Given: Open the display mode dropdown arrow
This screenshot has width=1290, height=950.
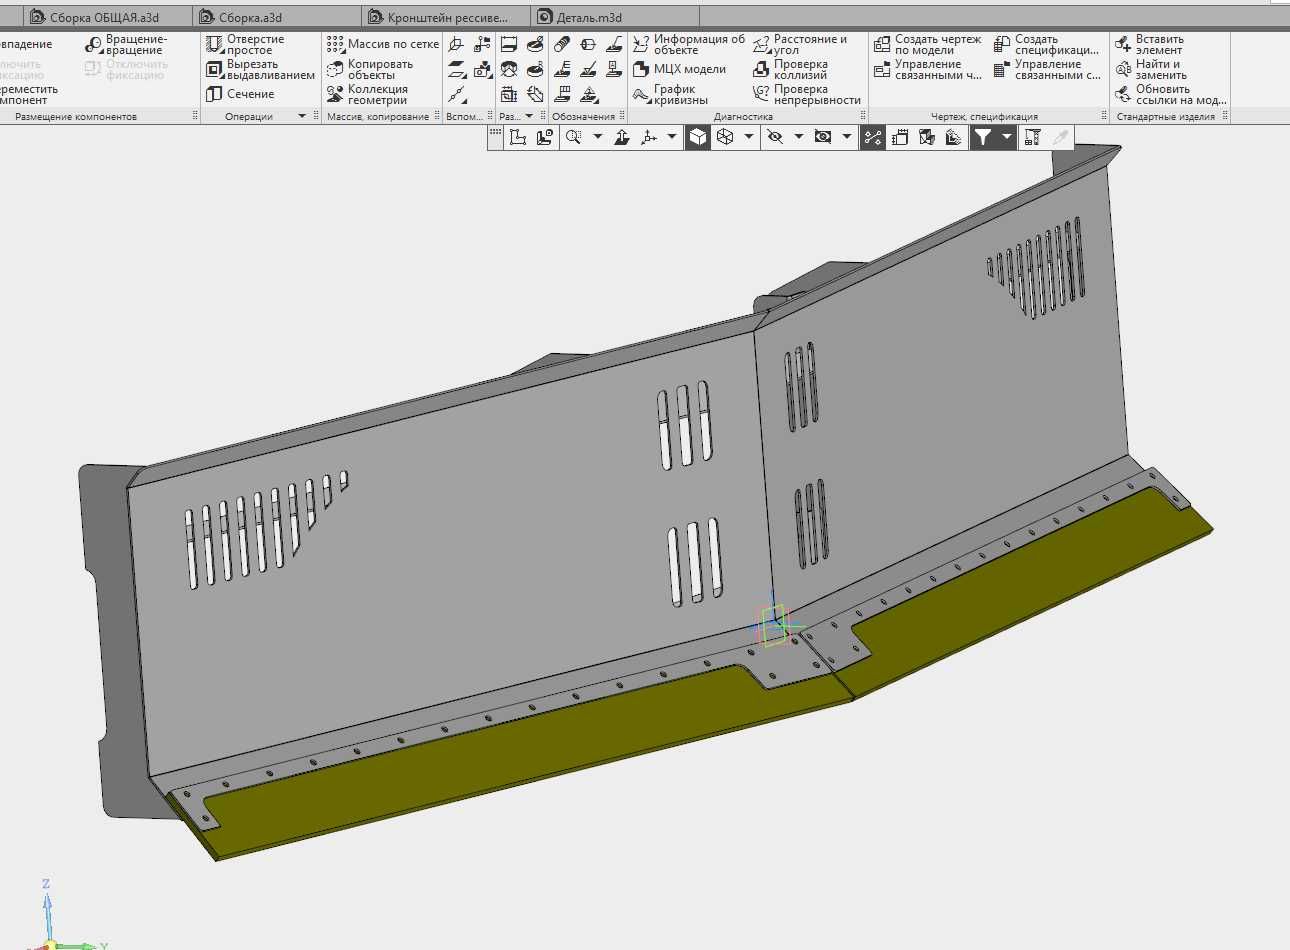Looking at the screenshot, I should [749, 137].
